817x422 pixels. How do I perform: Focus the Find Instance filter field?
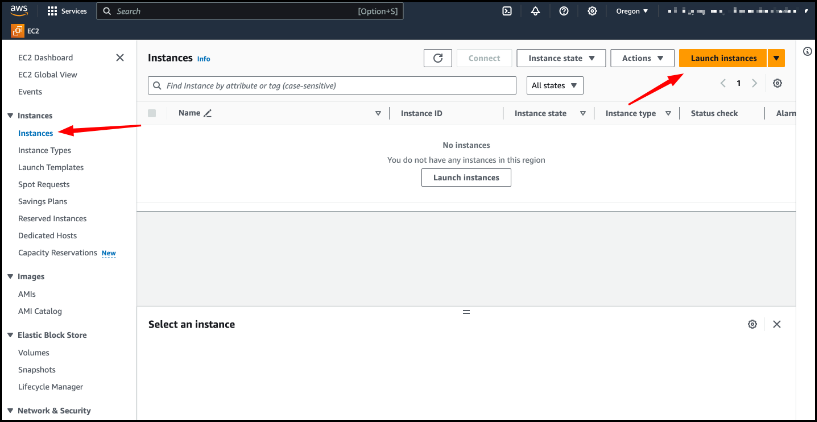332,85
